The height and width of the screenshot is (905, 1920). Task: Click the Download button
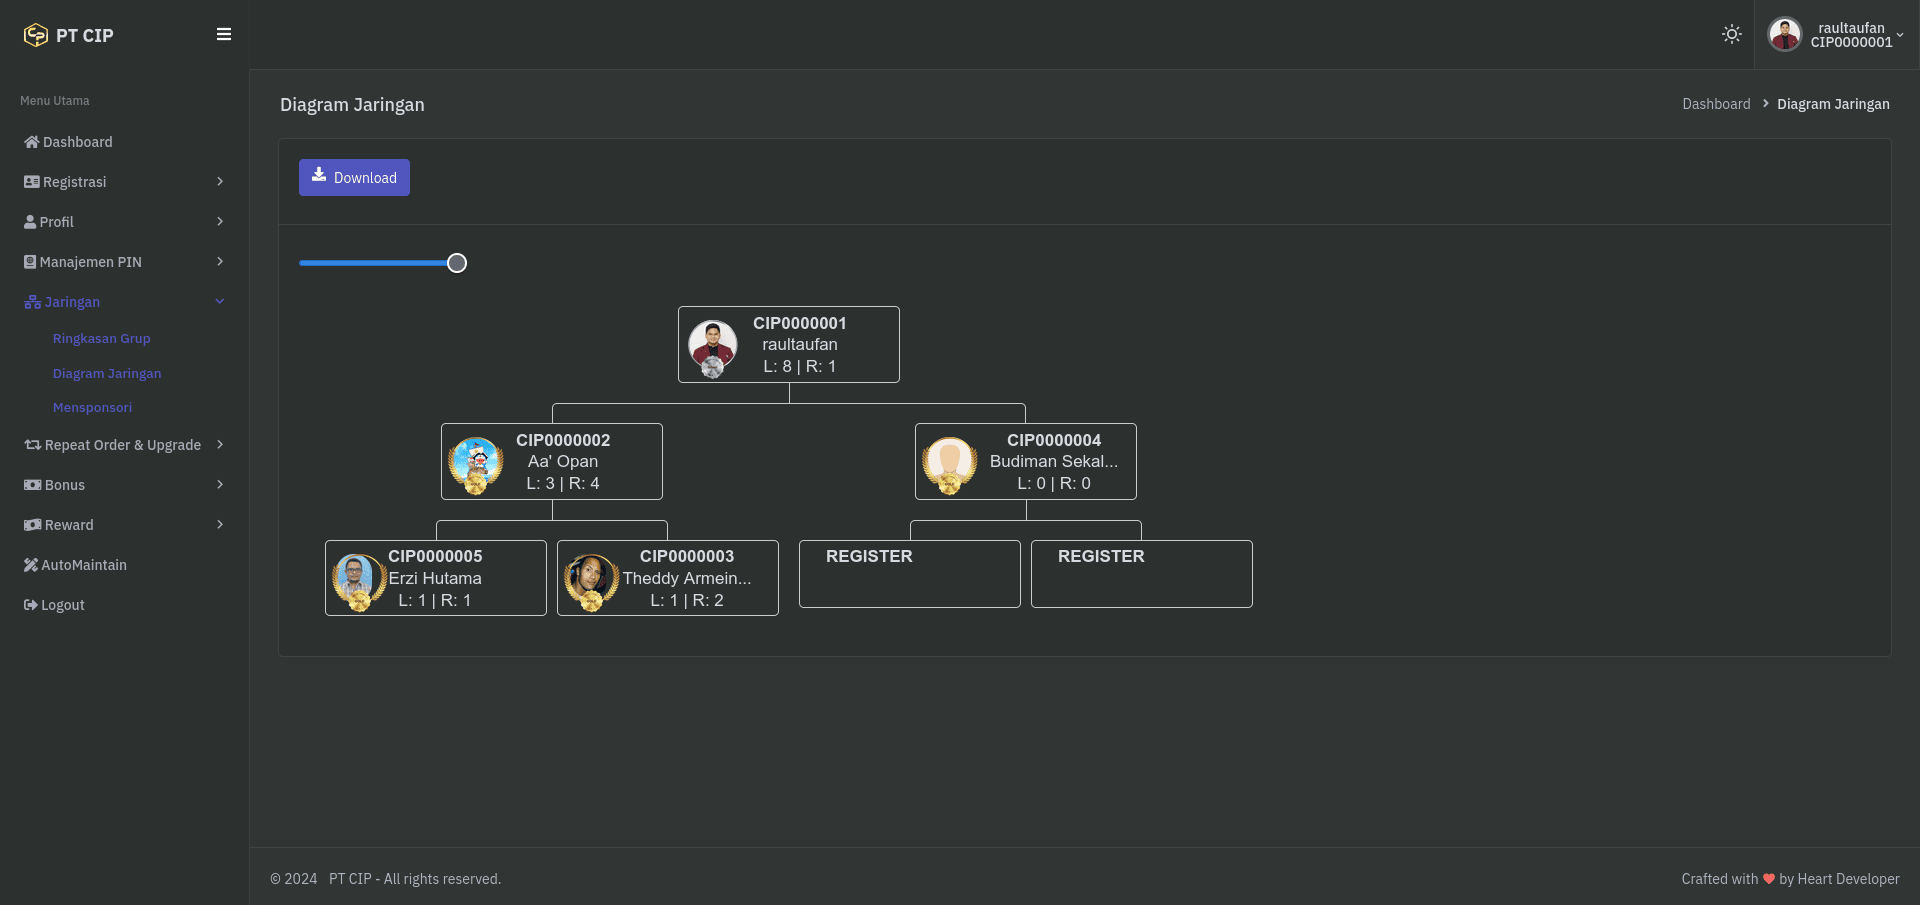click(354, 178)
